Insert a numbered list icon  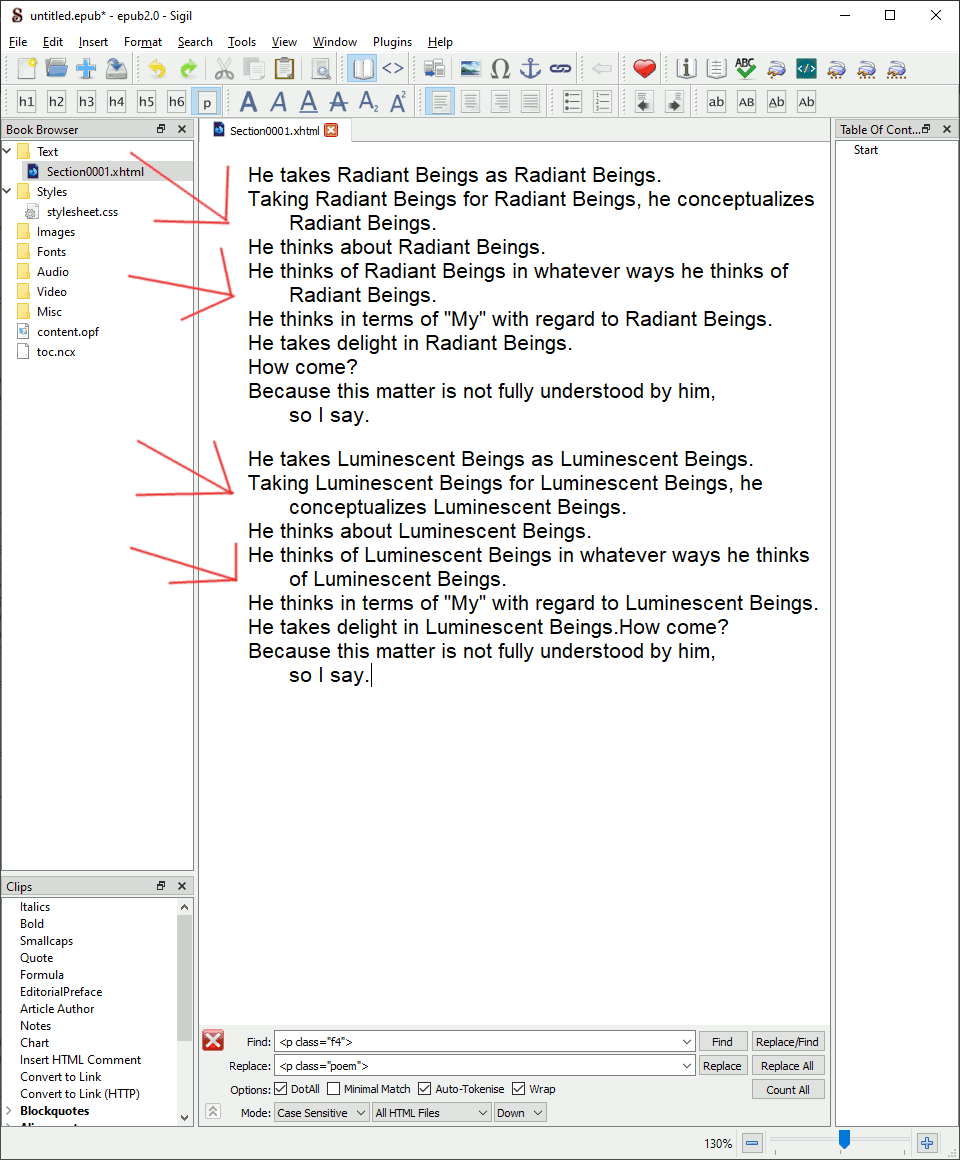click(603, 101)
